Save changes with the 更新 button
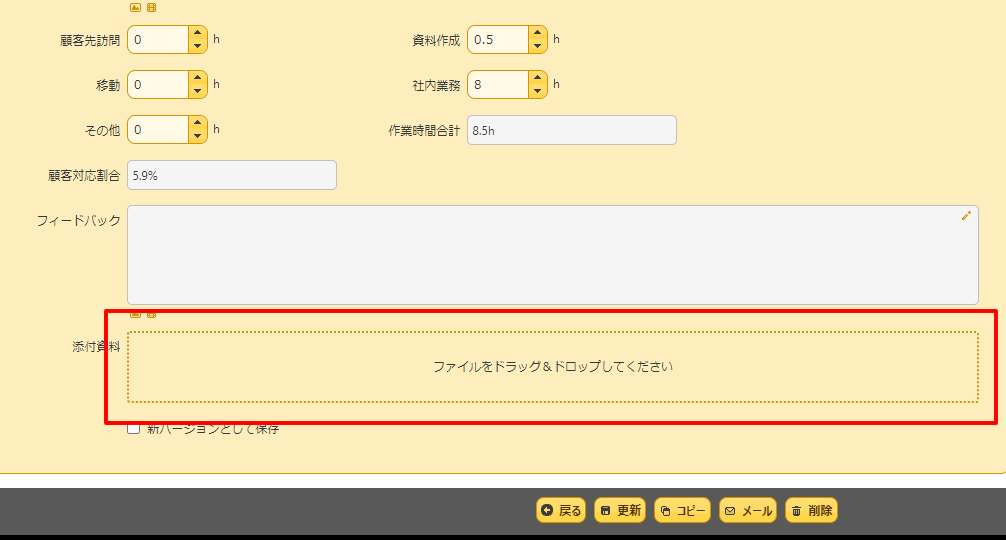This screenshot has height=540, width=1006. pyautogui.click(x=620, y=510)
